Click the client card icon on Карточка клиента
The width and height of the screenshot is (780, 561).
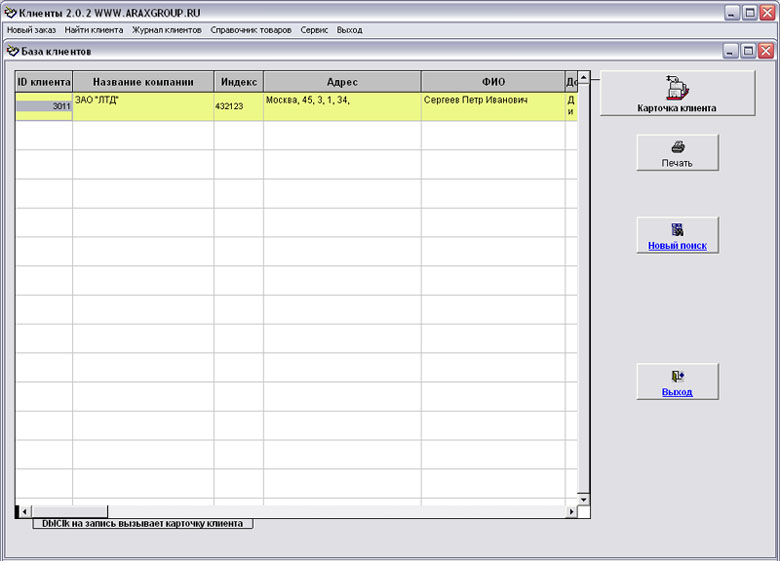pos(677,88)
